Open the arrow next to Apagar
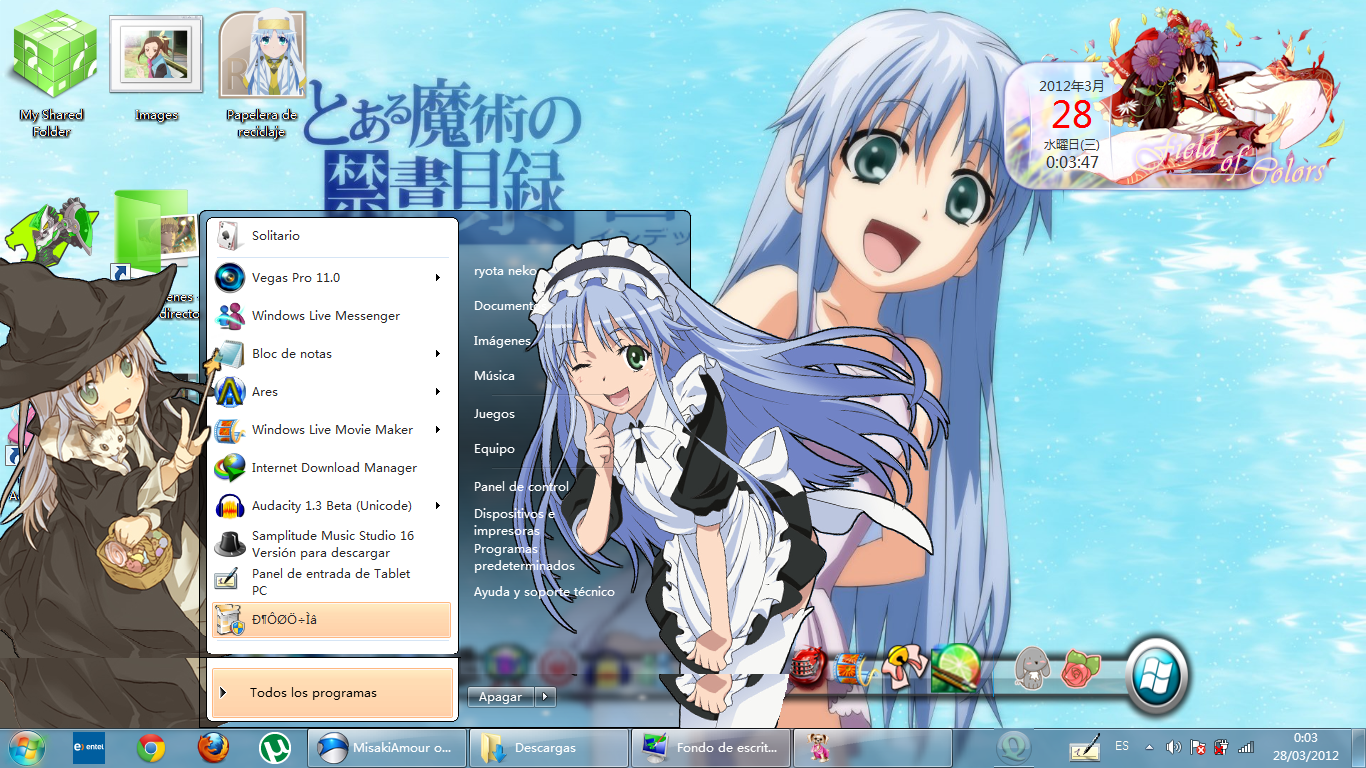This screenshot has width=1366, height=768. [x=545, y=697]
